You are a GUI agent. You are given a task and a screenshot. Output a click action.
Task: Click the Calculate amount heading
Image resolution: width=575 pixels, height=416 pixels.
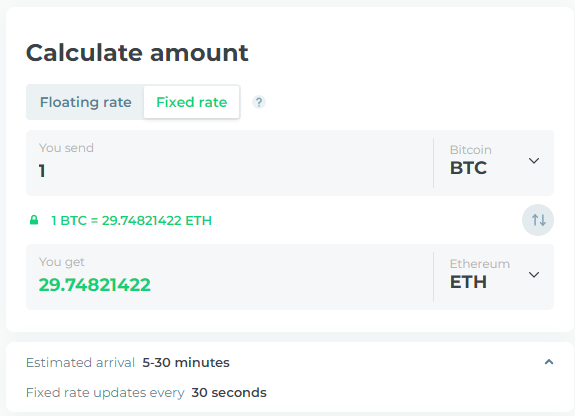(137, 53)
